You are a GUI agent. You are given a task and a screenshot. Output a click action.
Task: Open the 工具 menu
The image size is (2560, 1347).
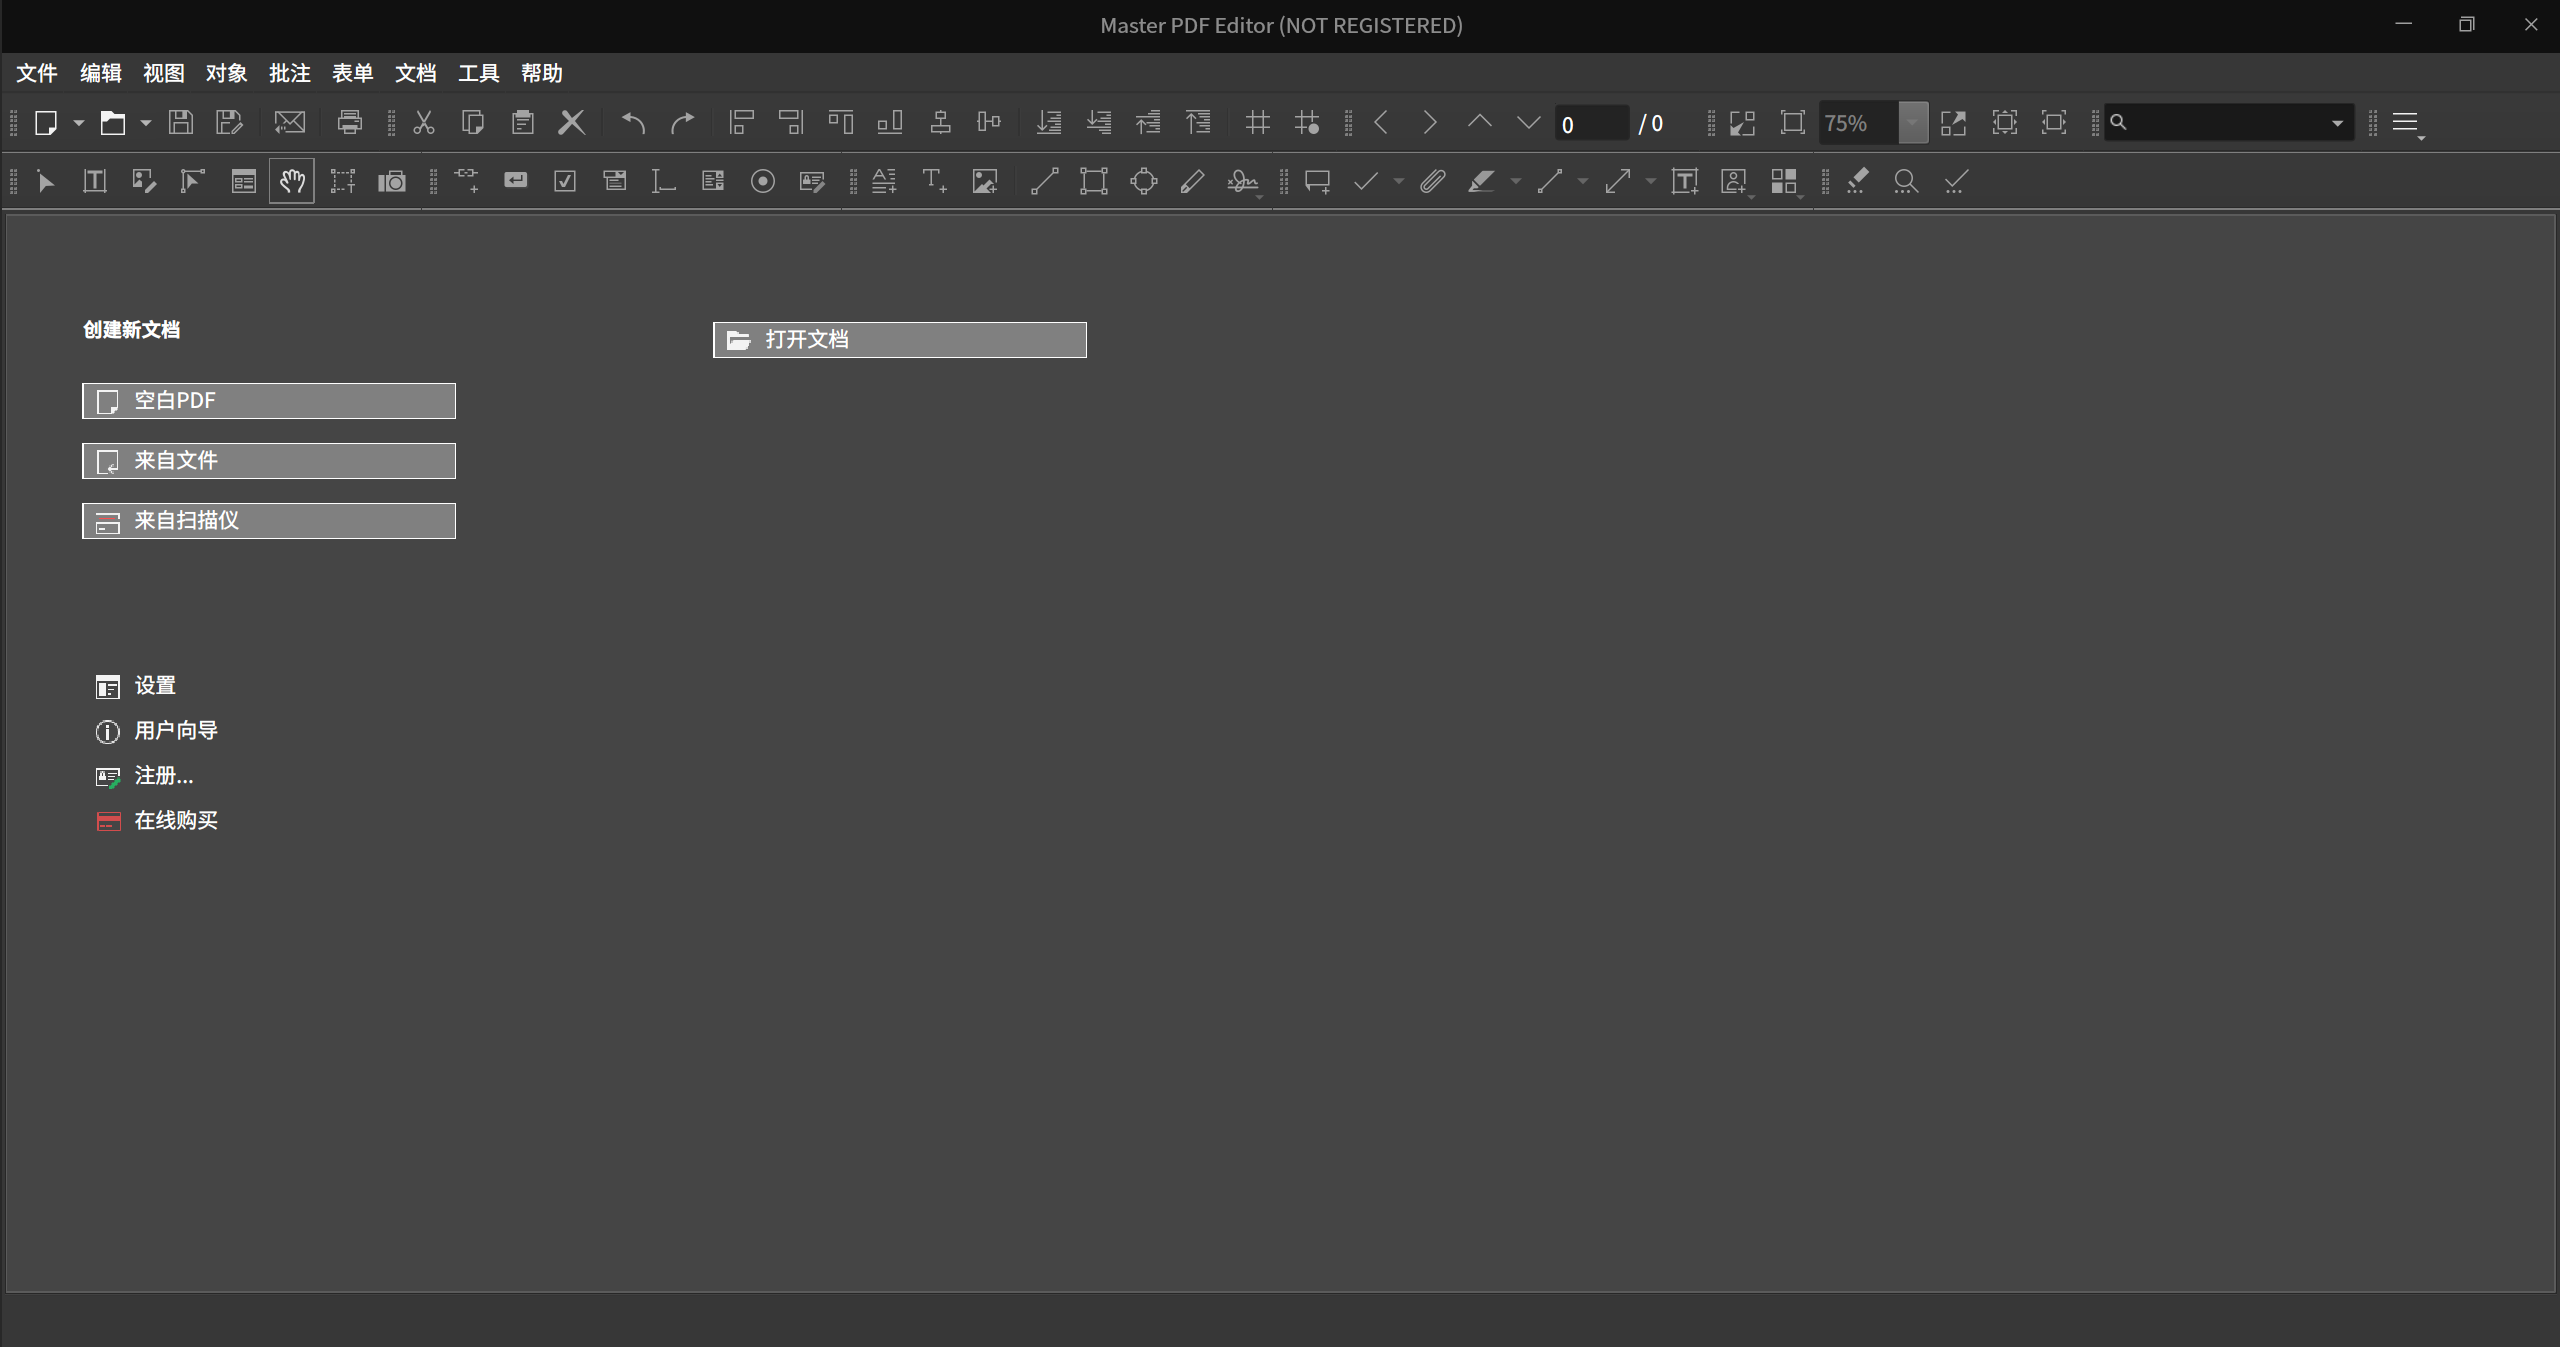[478, 73]
